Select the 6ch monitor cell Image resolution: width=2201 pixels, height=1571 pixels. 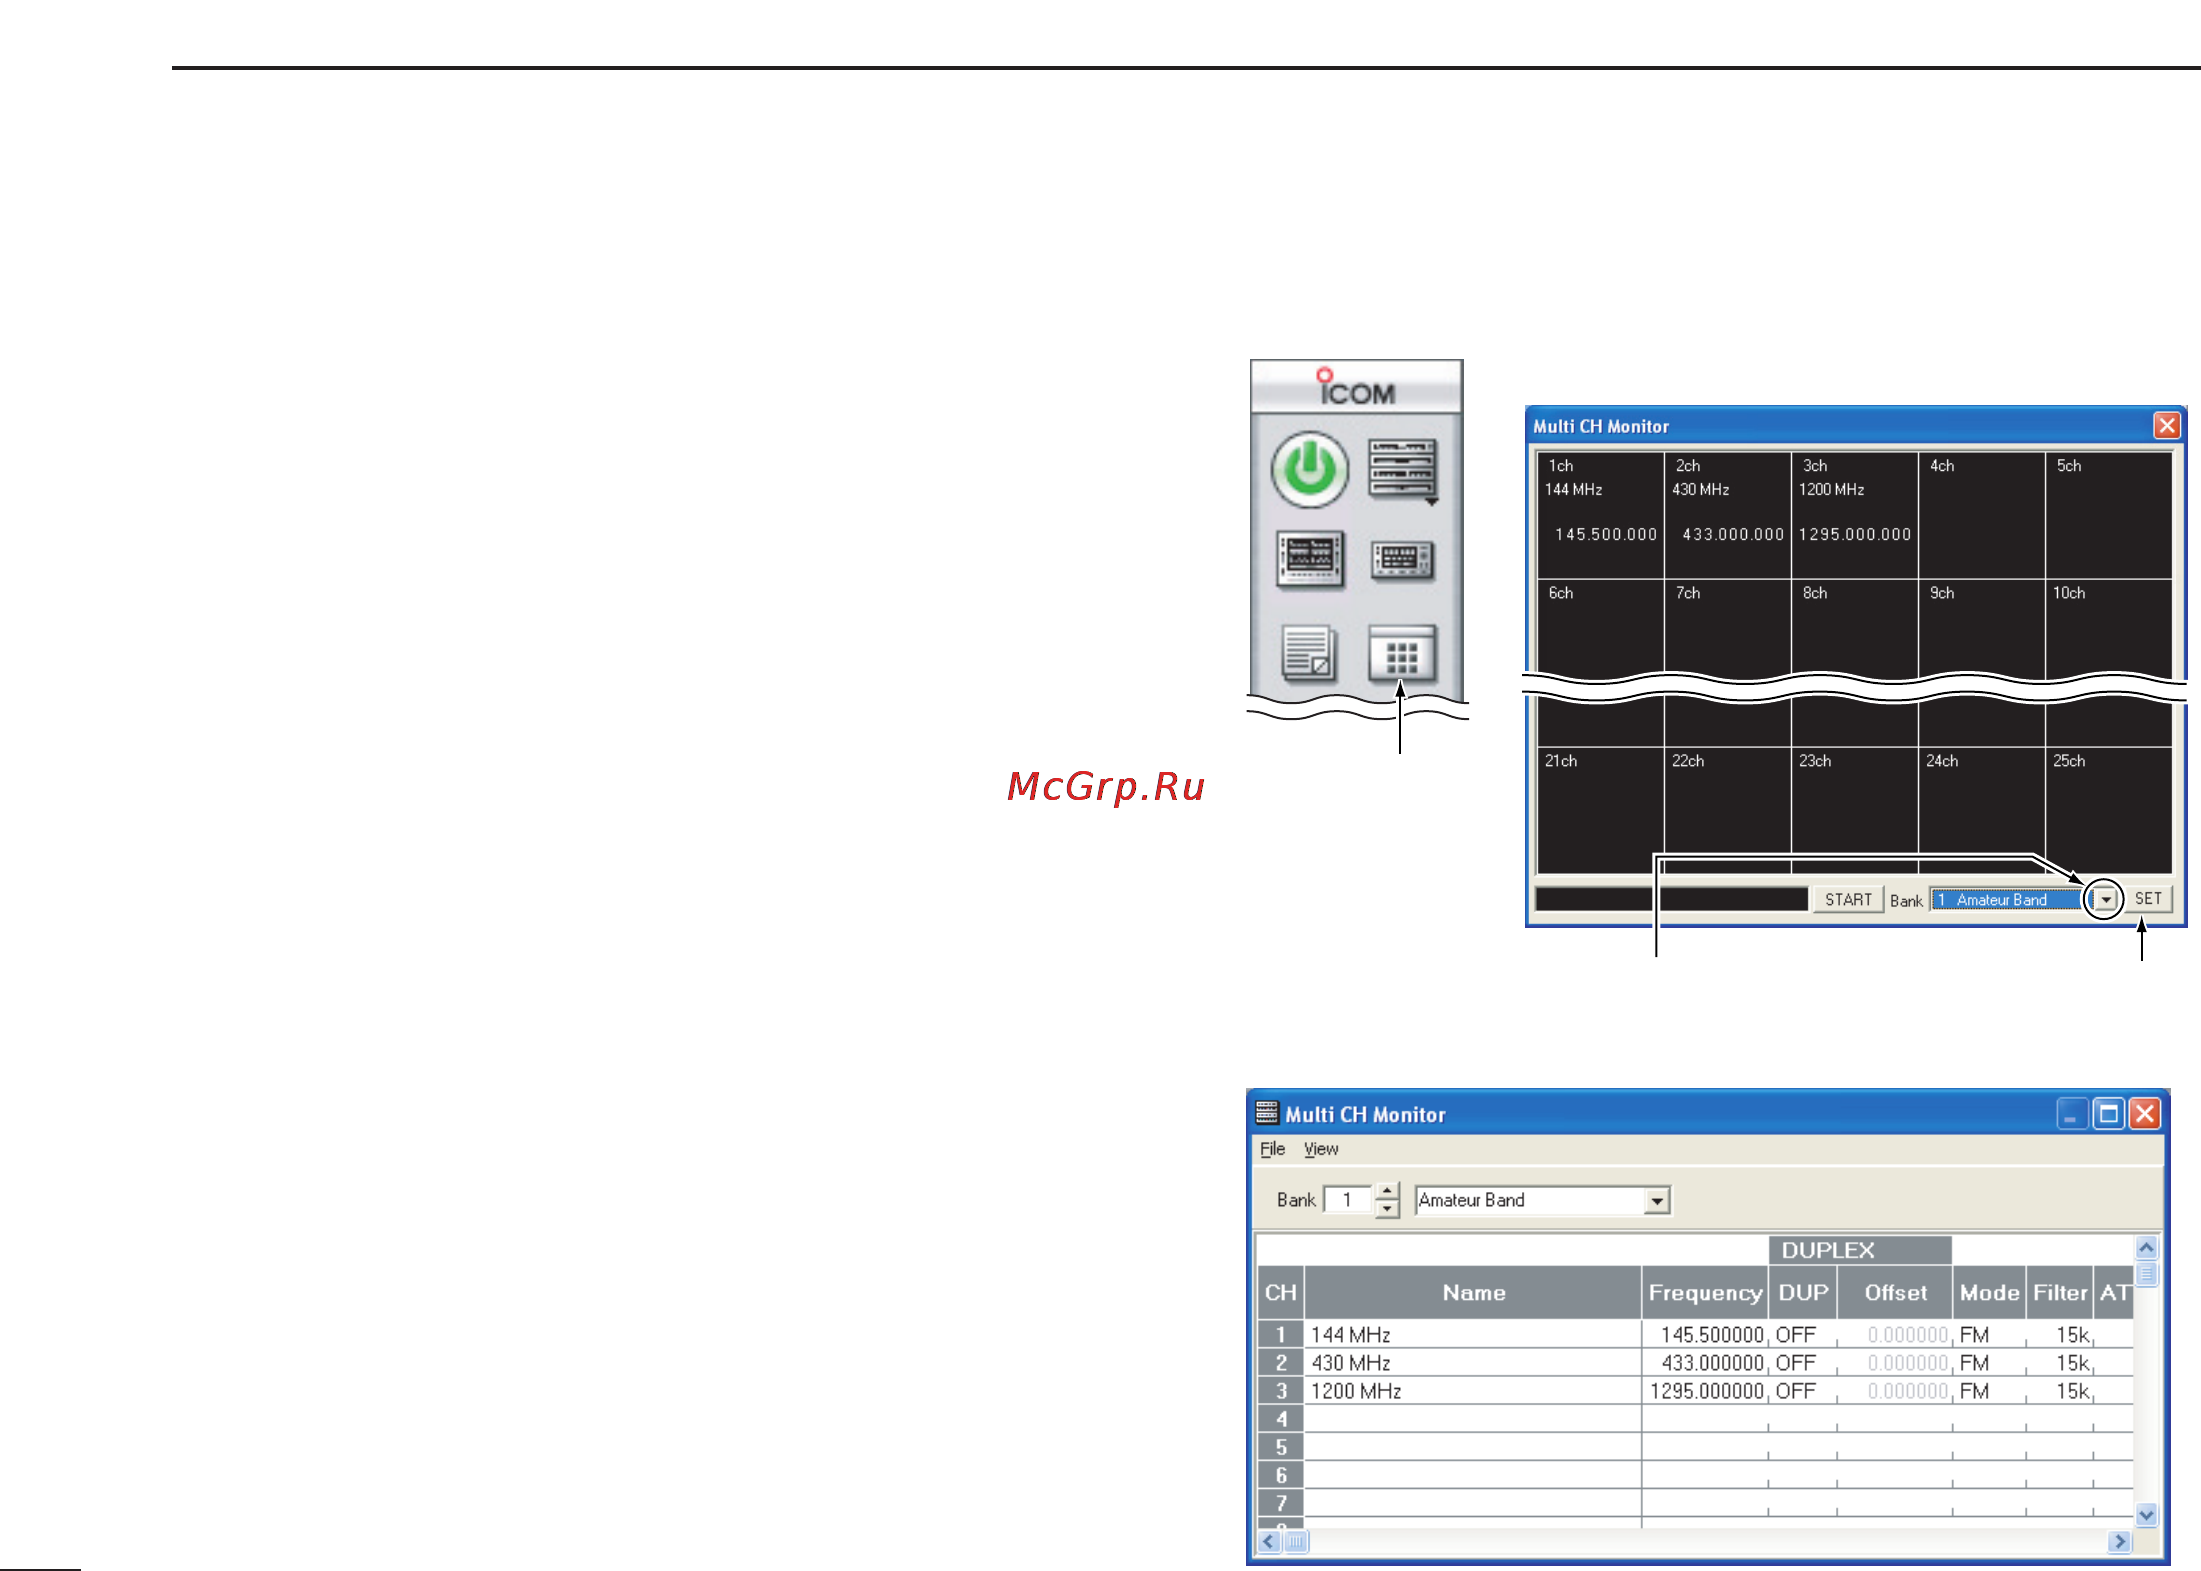coord(1600,627)
